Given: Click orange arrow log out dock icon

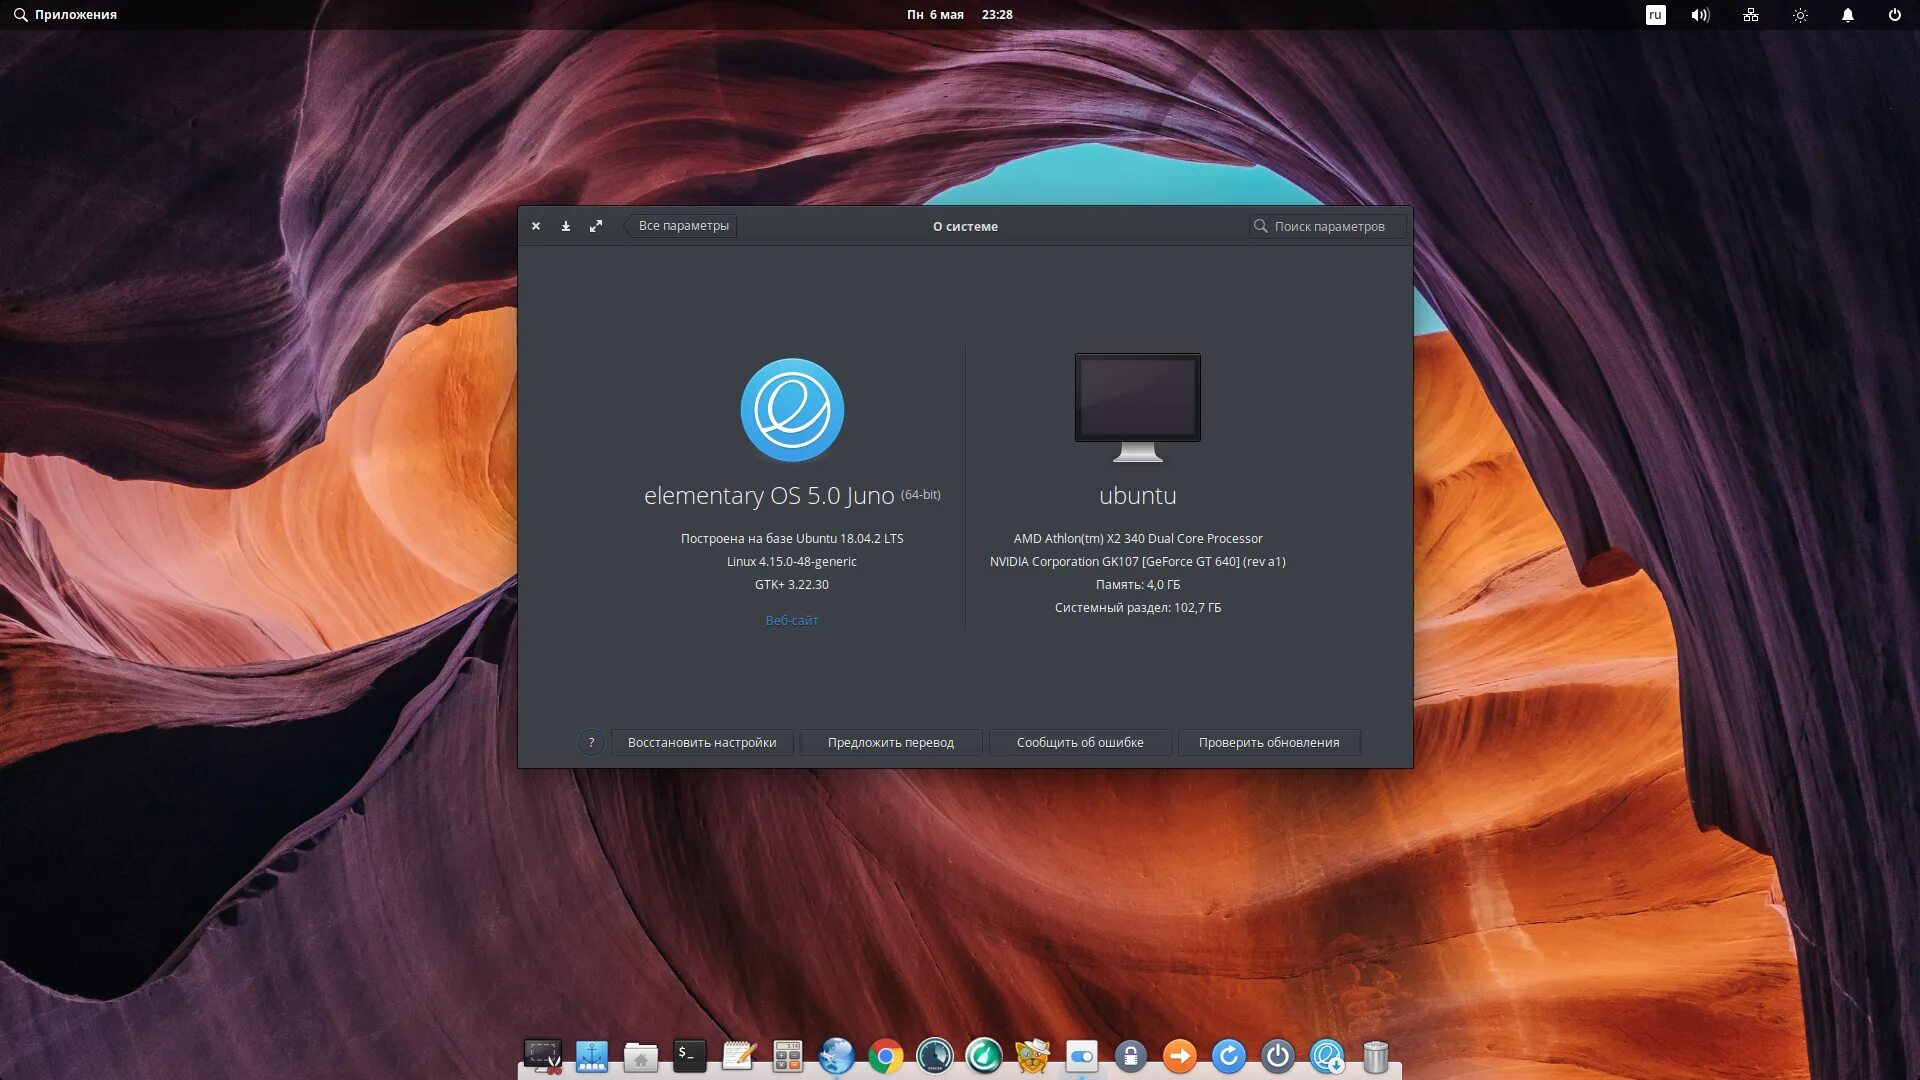Looking at the screenshot, I should 1180,1056.
